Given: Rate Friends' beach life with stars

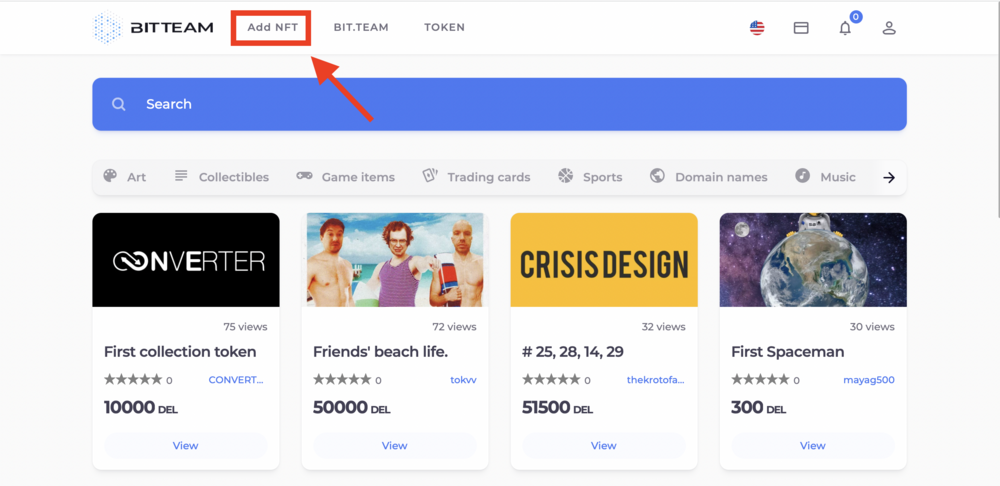Looking at the screenshot, I should tap(342, 379).
